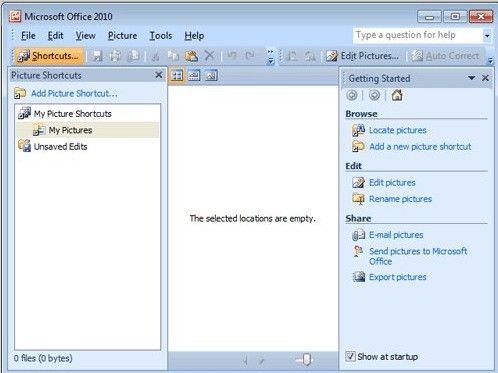Viewport: 498px width, 373px height.
Task: Minimize the Microsoft Office 2010 window
Action: point(429,17)
